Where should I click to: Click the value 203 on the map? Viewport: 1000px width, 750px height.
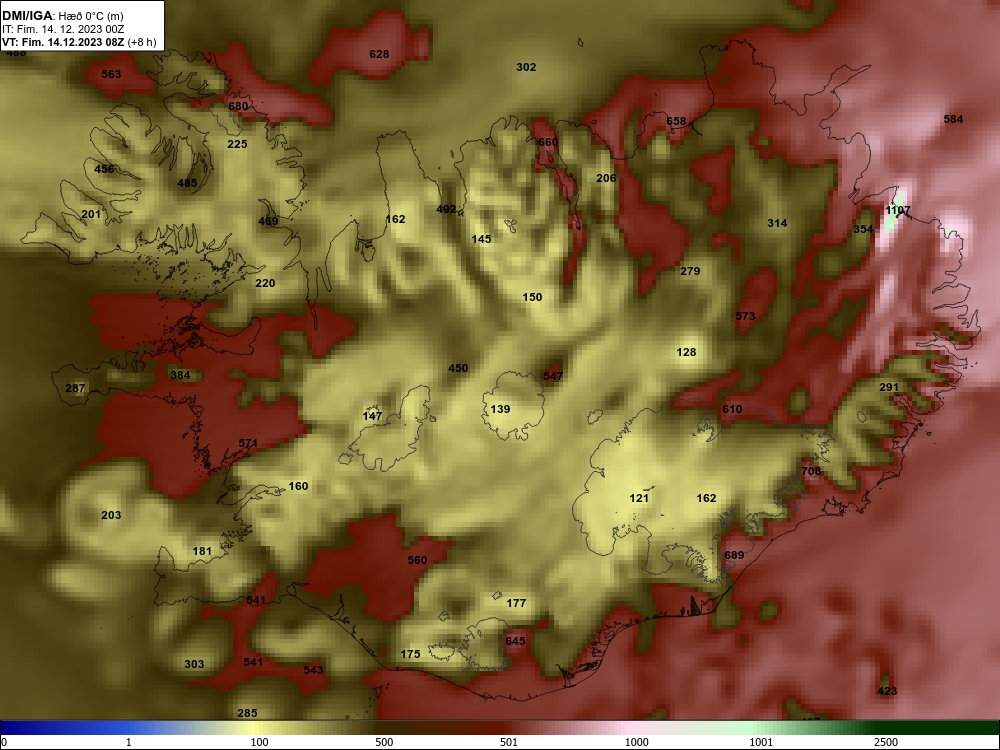[111, 515]
